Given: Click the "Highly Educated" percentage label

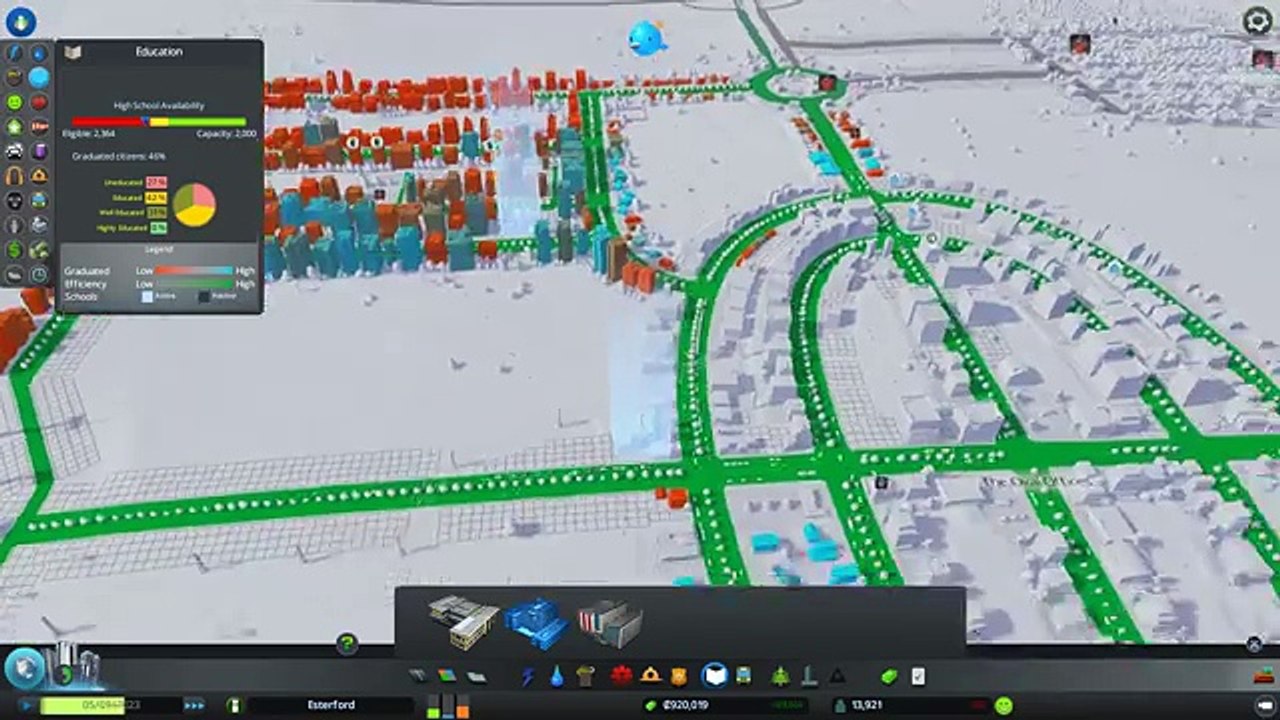Looking at the screenshot, I should click(x=121, y=228).
